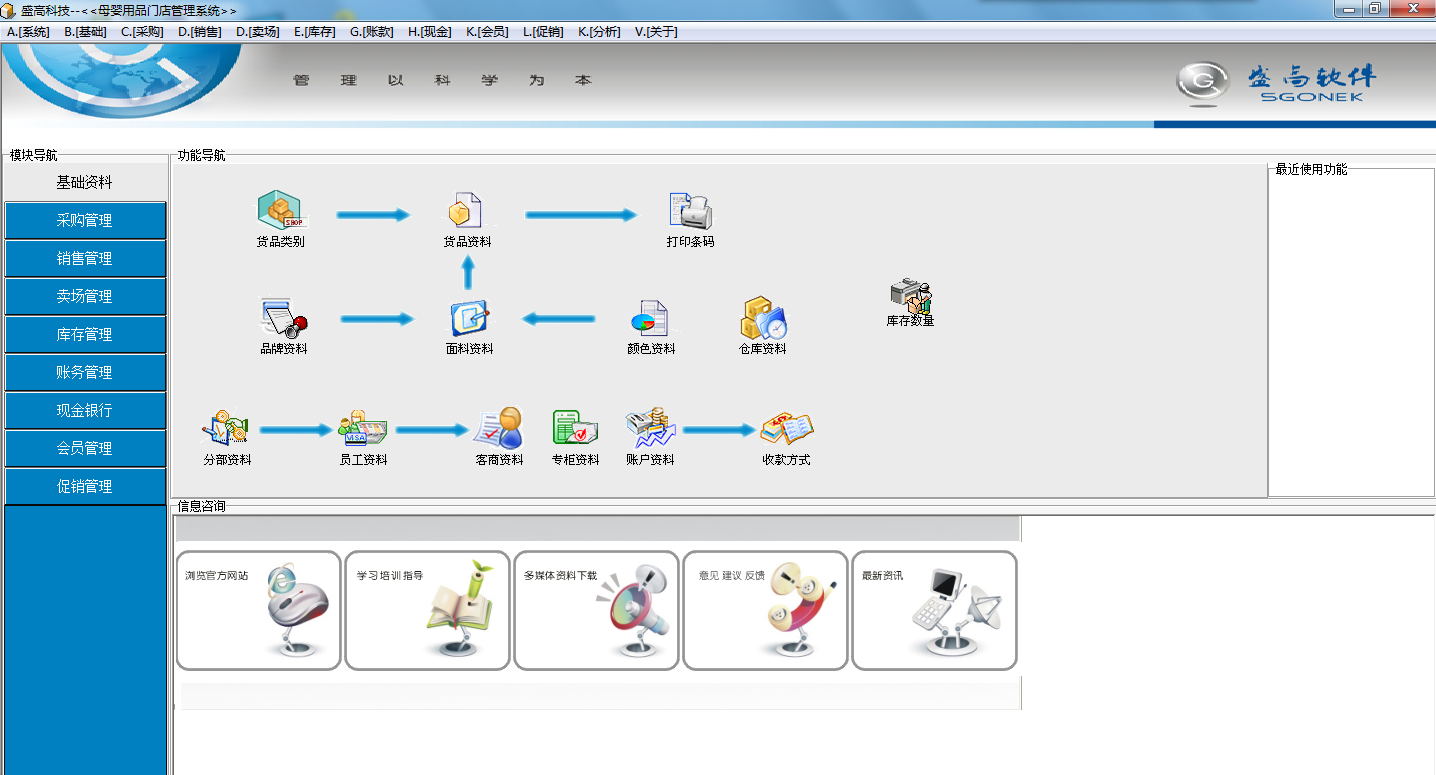Screen dimensions: 1436x775
Task: Open the 货品资料 goods info icon
Action: point(466,212)
